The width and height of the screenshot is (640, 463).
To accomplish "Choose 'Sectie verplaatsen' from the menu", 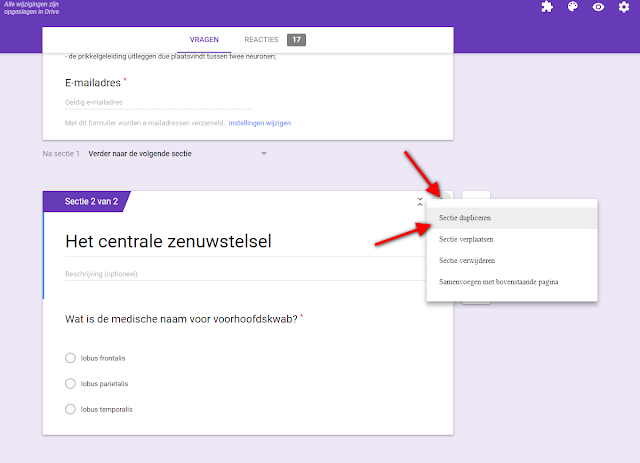I will (512, 239).
